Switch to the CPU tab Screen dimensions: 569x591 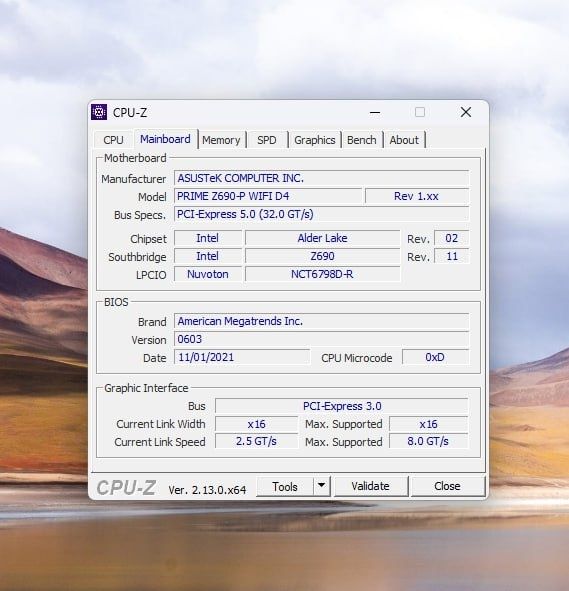(113, 140)
